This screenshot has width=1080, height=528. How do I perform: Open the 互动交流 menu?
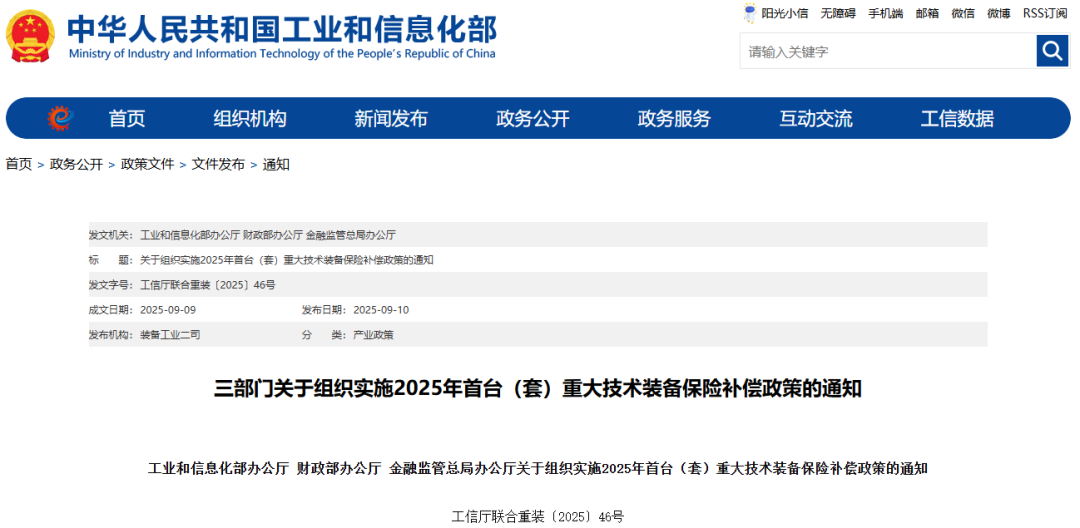[x=816, y=119]
